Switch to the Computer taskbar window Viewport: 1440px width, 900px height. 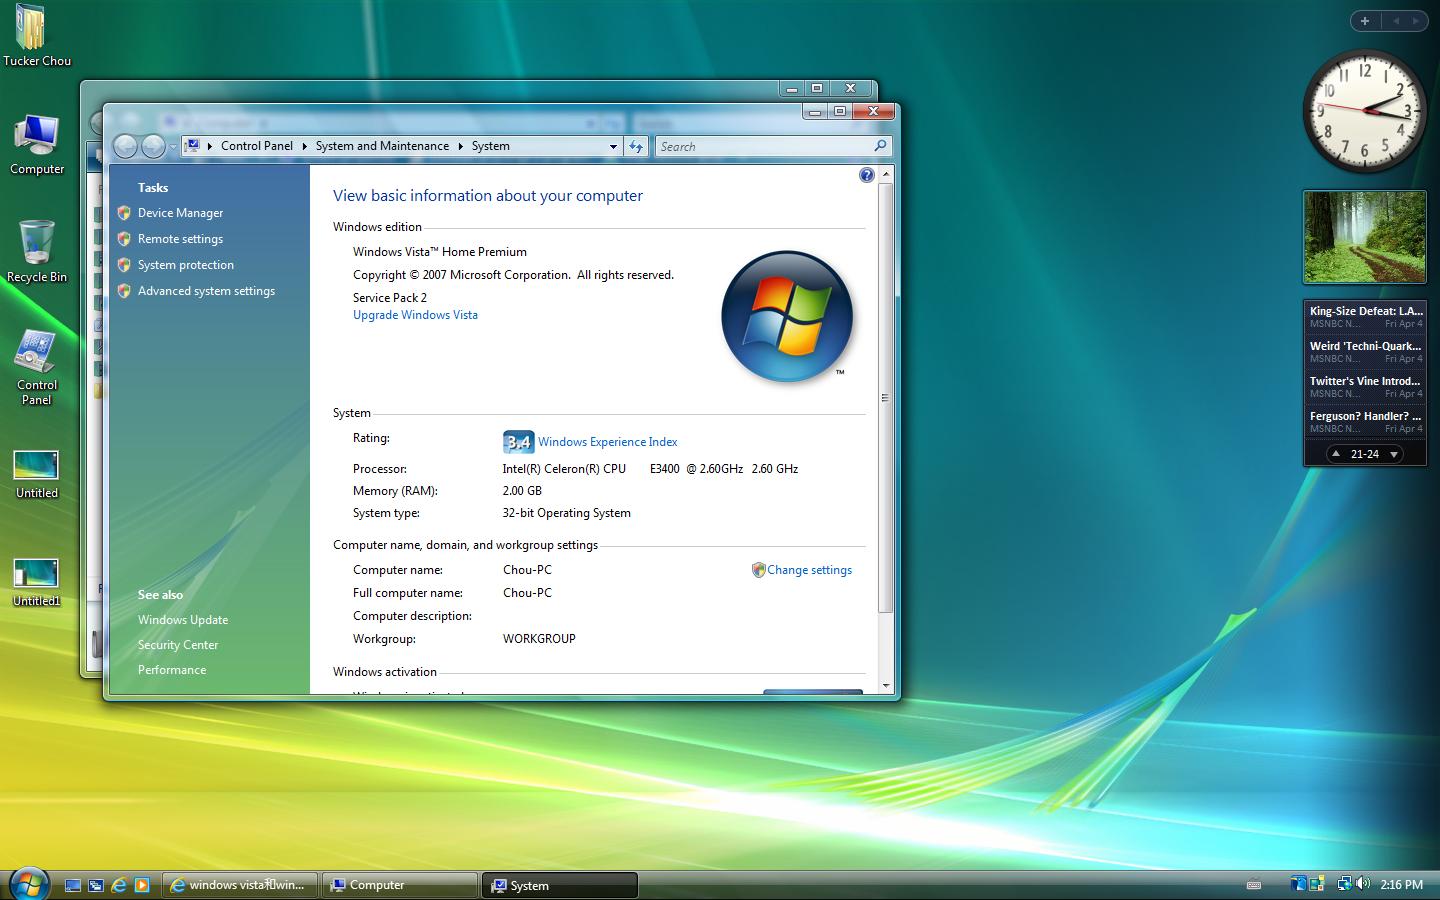tap(398, 884)
